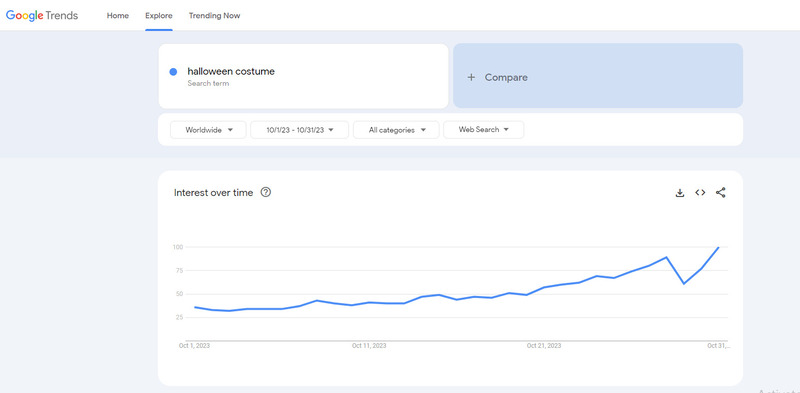The height and width of the screenshot is (393, 800).
Task: Open the embed code icon
Action: (x=700, y=193)
